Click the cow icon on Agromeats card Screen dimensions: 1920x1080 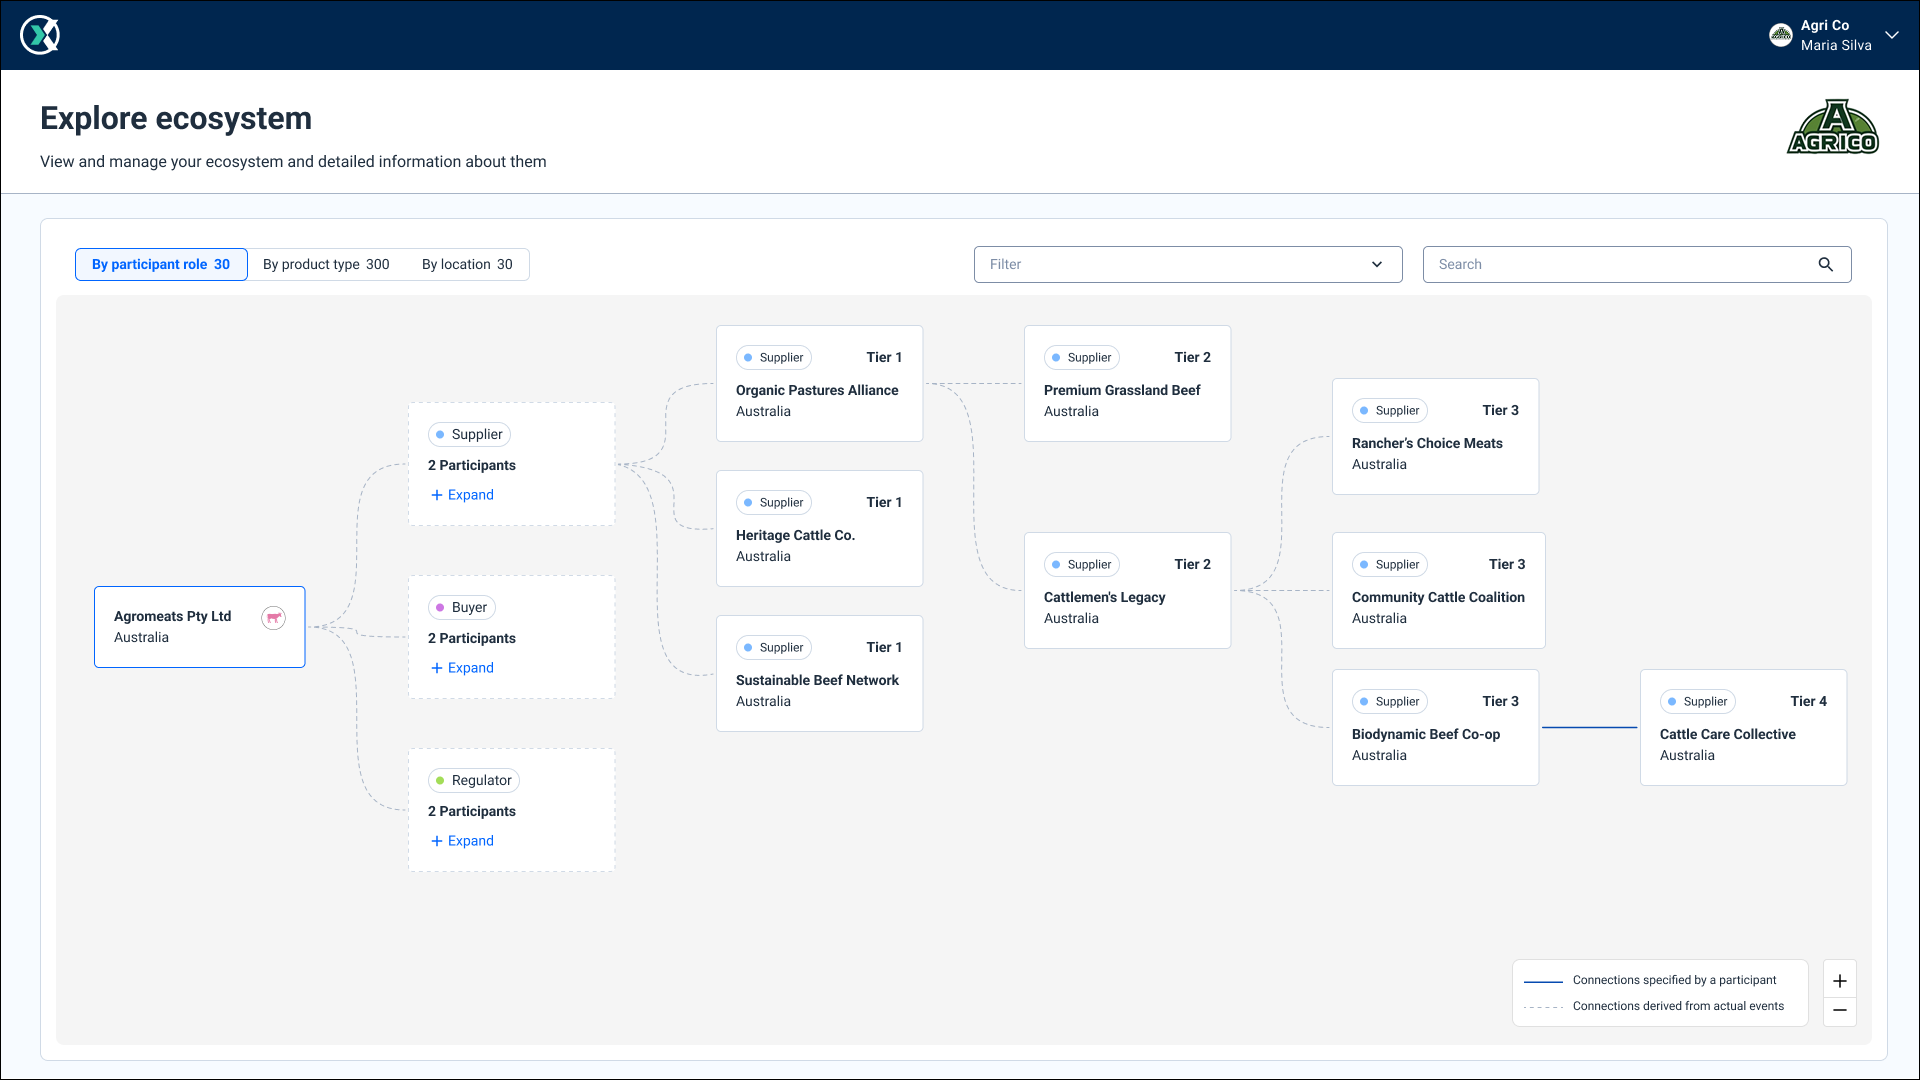273,618
